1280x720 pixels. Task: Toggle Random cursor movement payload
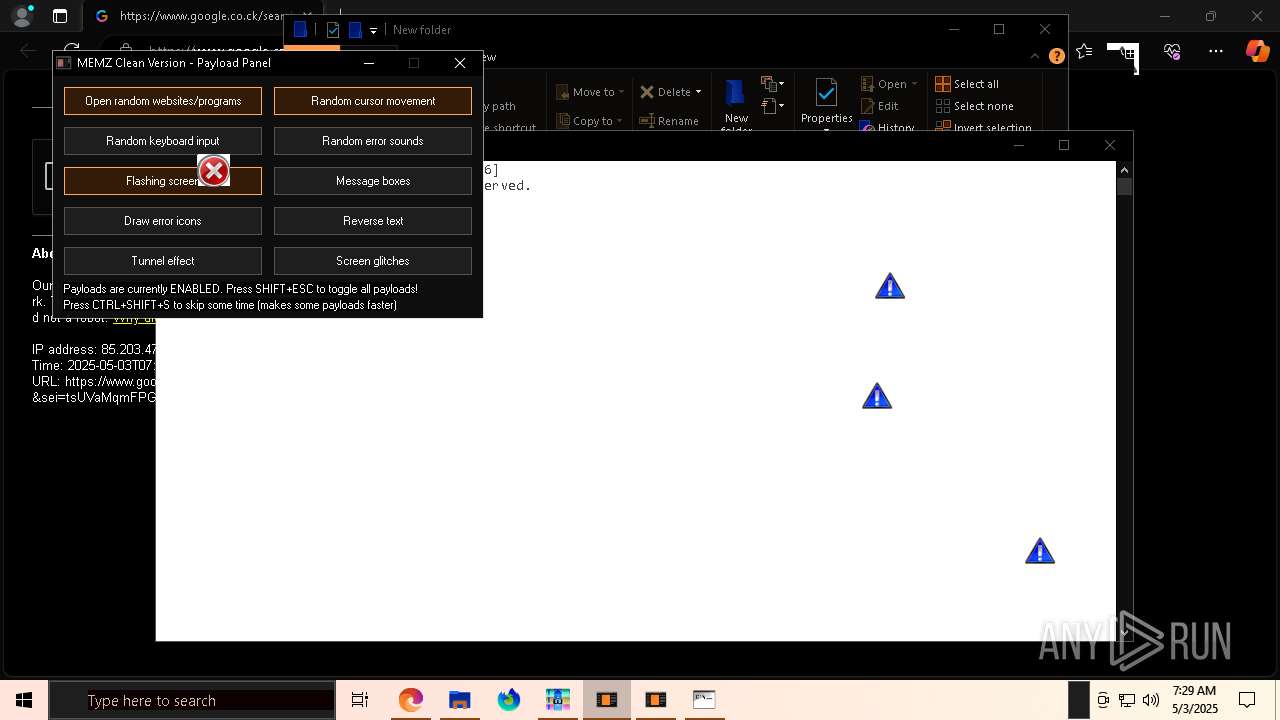[x=373, y=101]
